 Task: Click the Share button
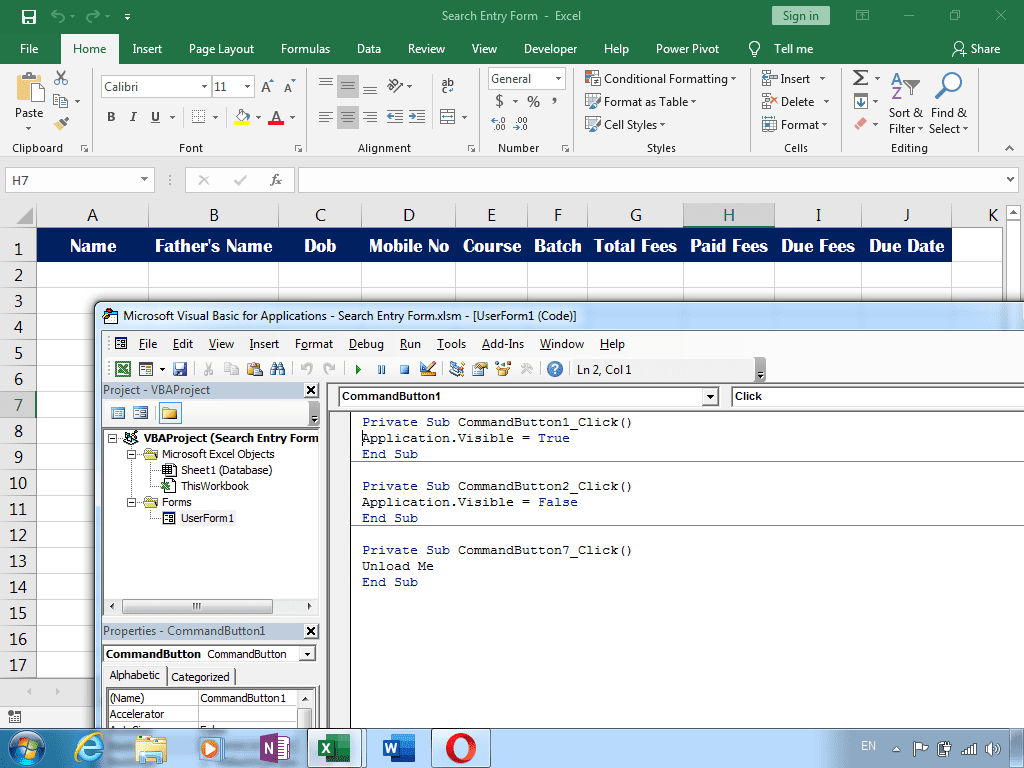point(976,49)
